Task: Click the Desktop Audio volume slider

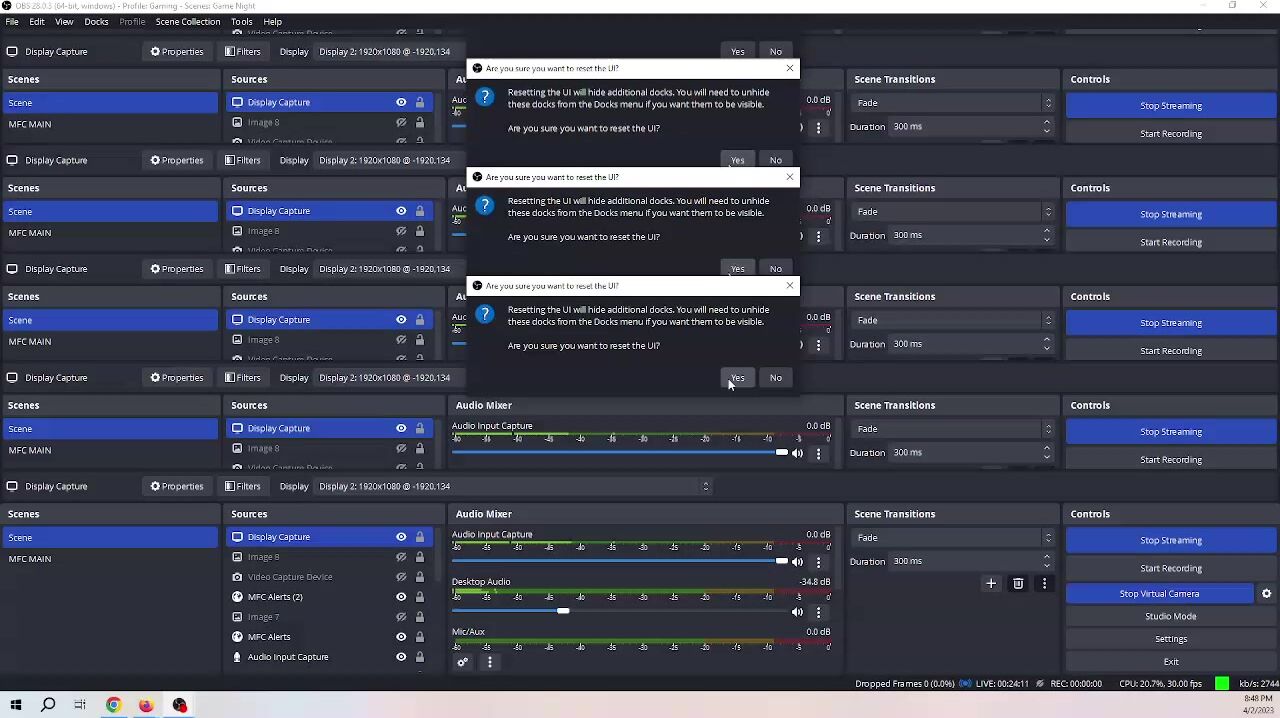Action: (563, 612)
